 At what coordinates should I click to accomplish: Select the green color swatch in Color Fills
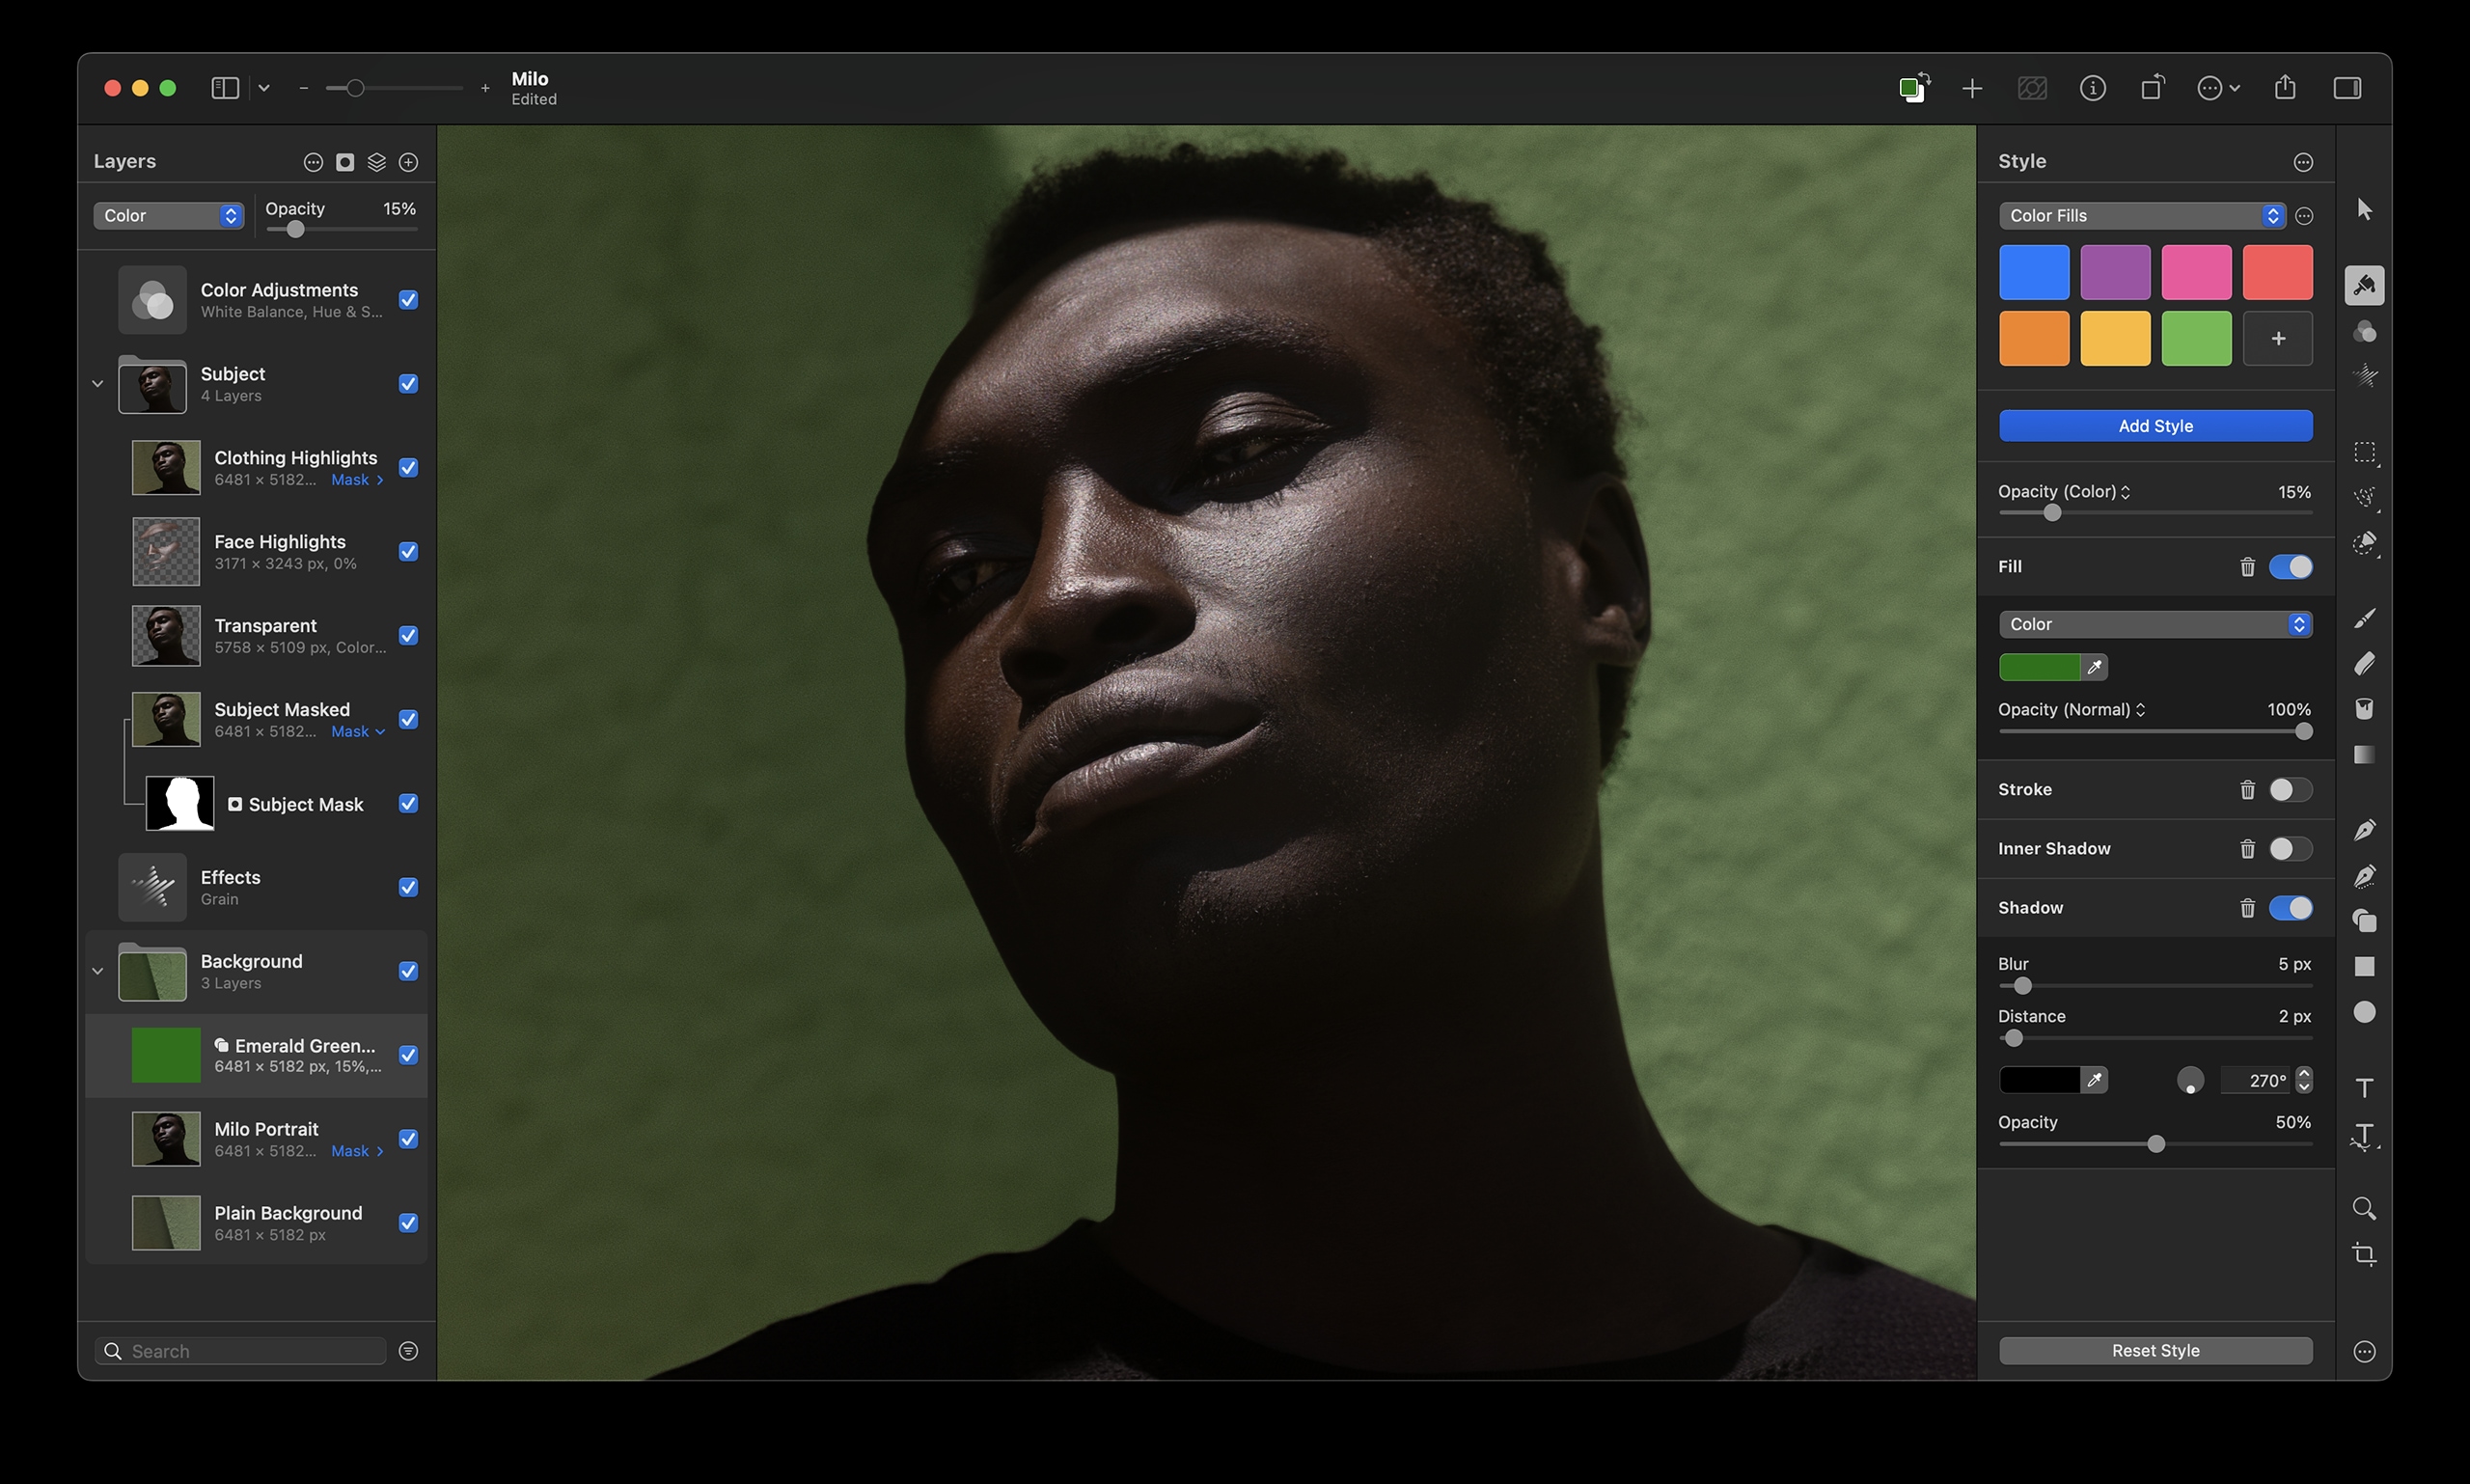point(2196,338)
